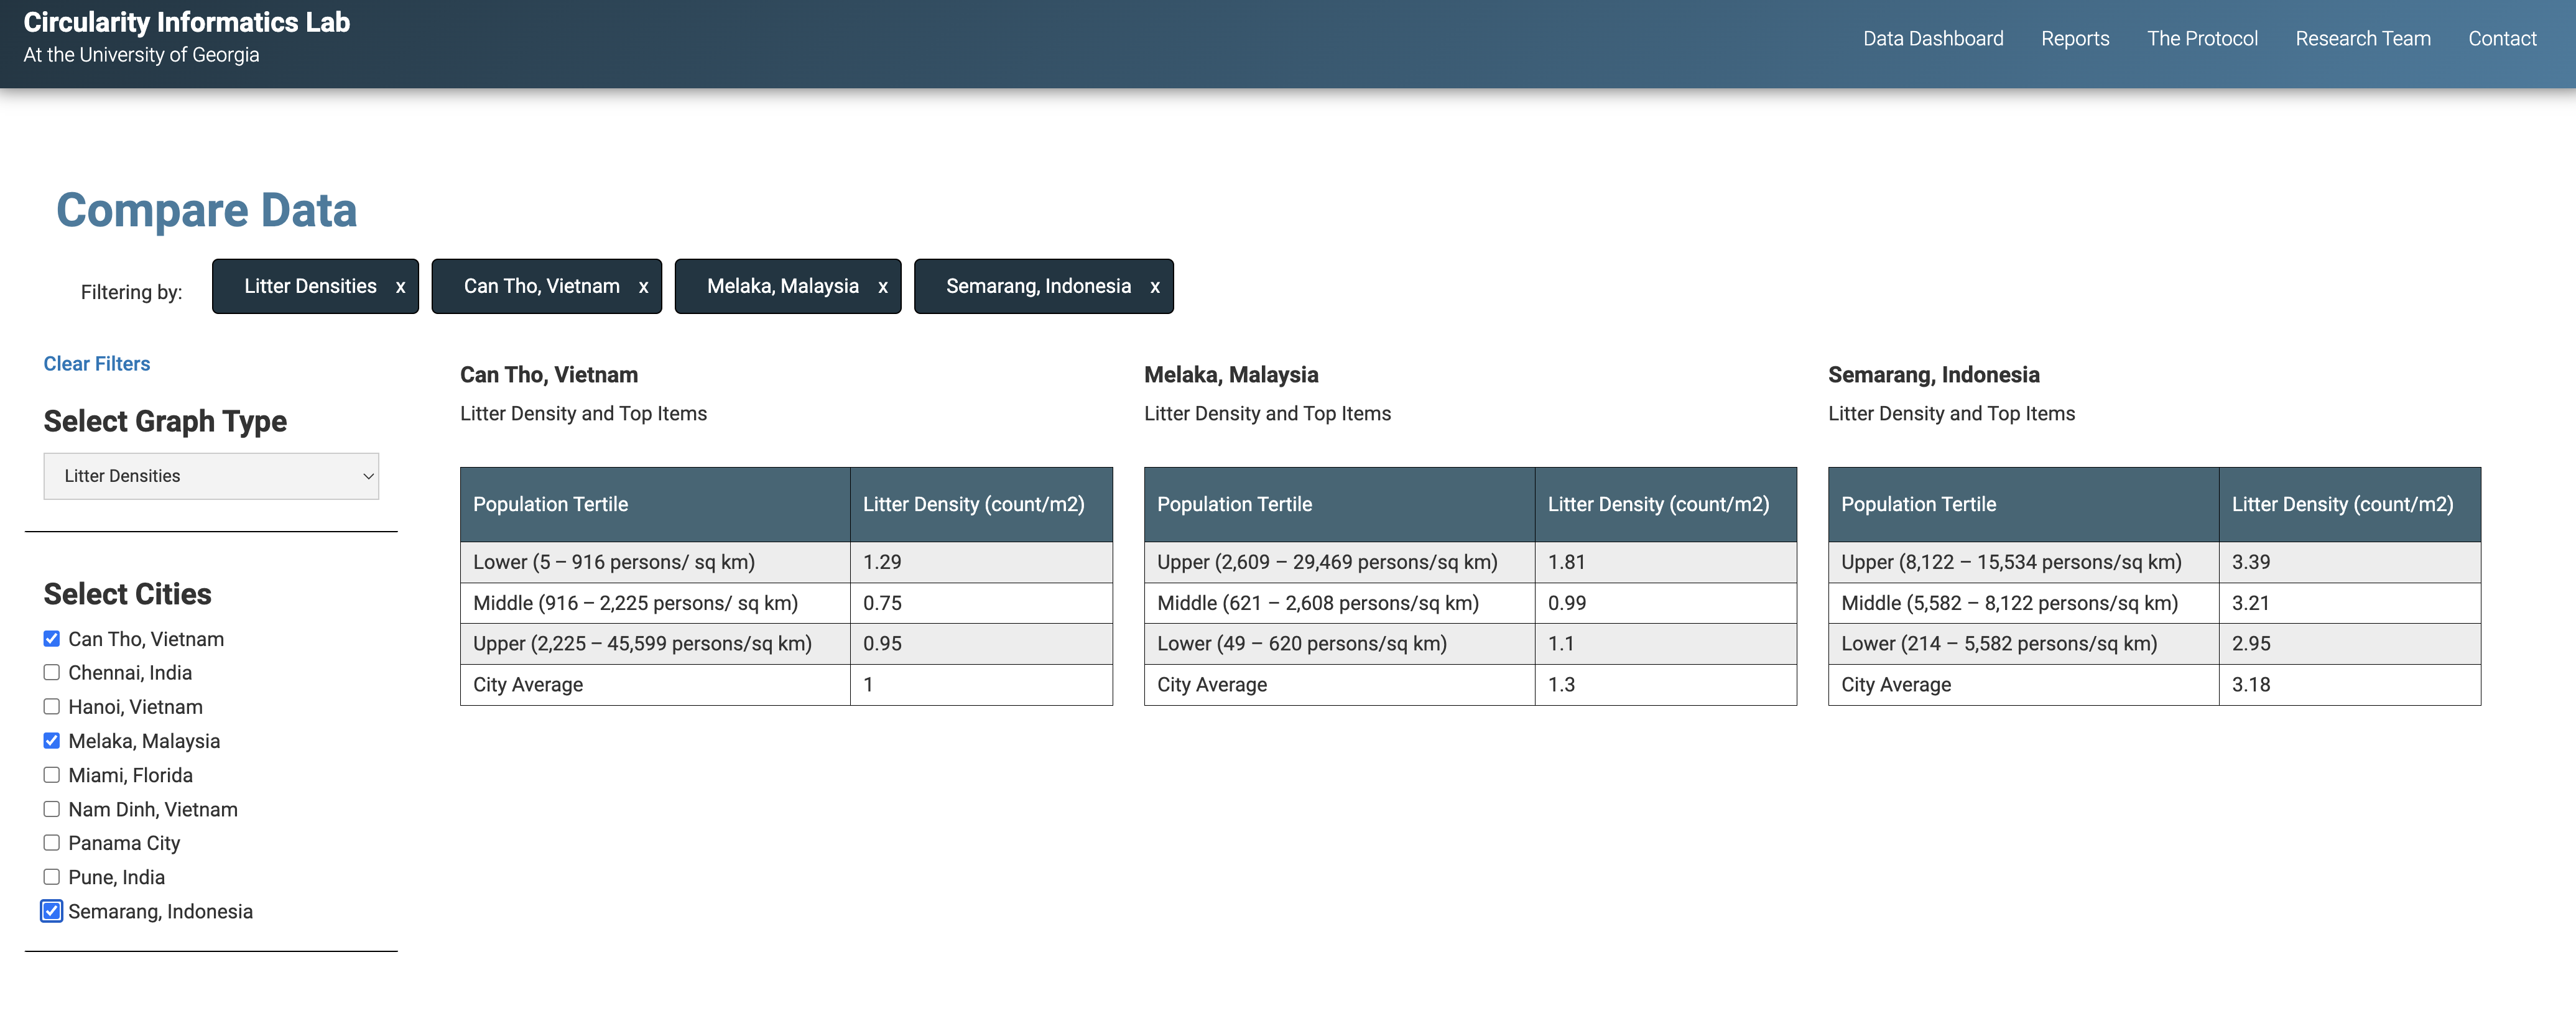This screenshot has width=2576, height=1021.
Task: Check the Hanoi, Vietnam city option
Action: (52, 707)
